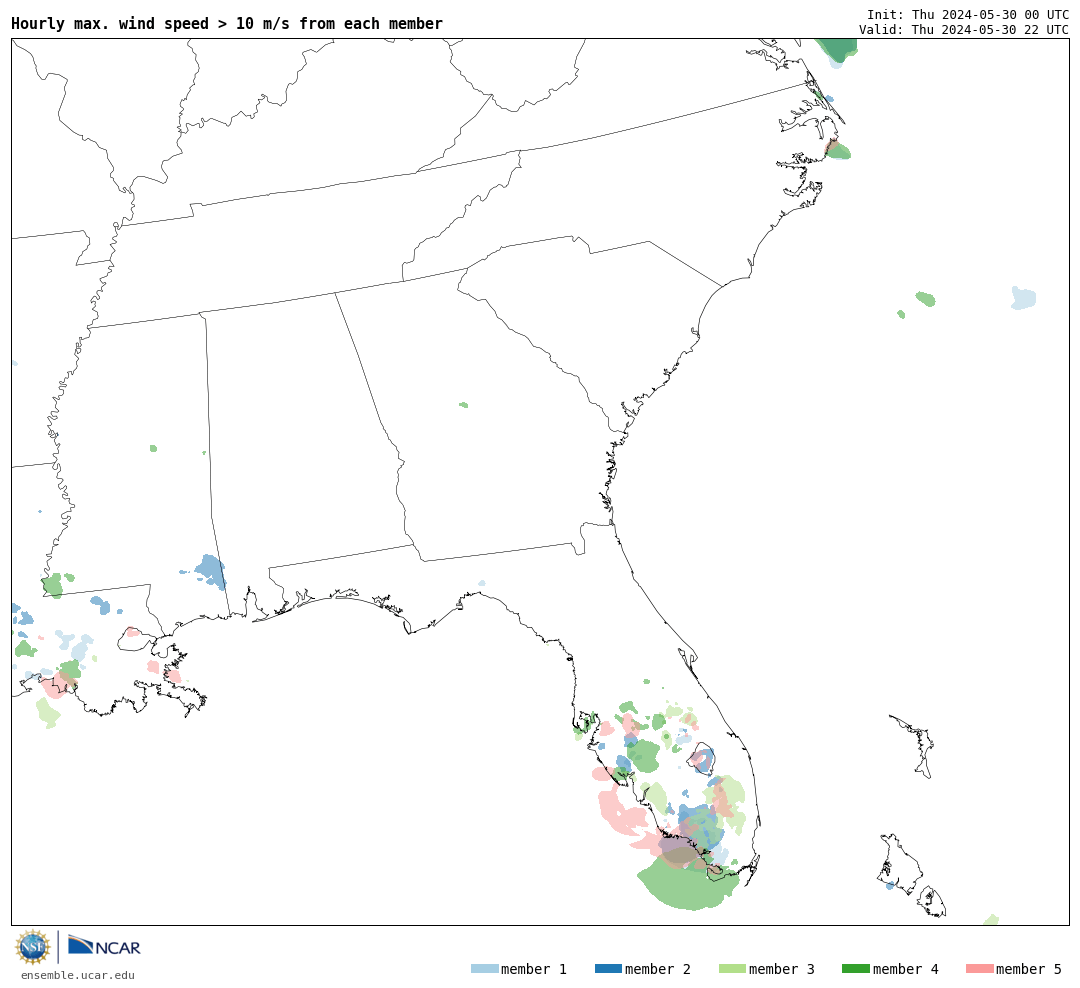1080x988 pixels.
Task: Click the NSF logo icon
Action: (33, 947)
